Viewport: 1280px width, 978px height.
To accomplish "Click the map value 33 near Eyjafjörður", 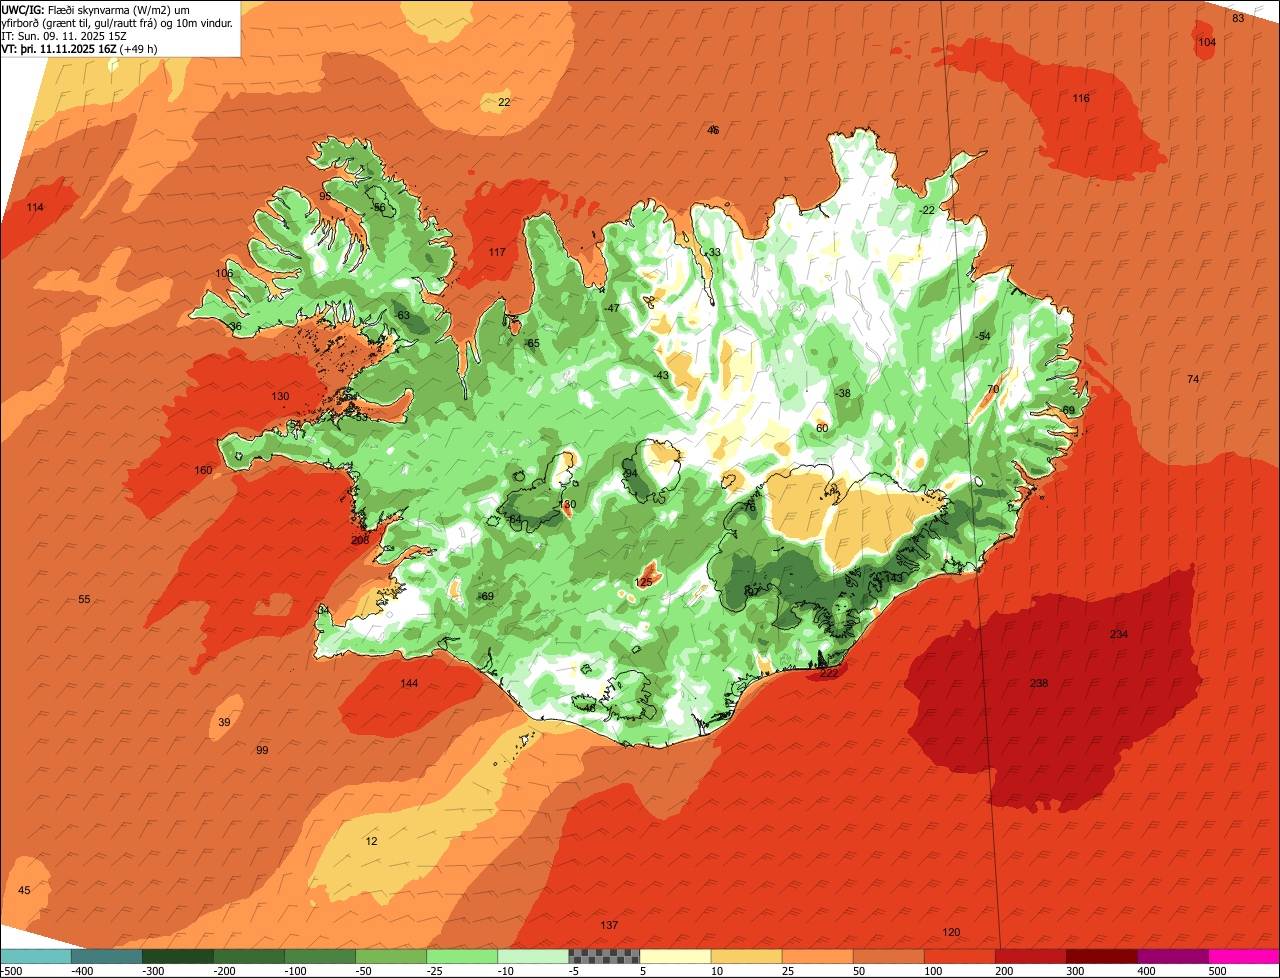I will tap(714, 252).
